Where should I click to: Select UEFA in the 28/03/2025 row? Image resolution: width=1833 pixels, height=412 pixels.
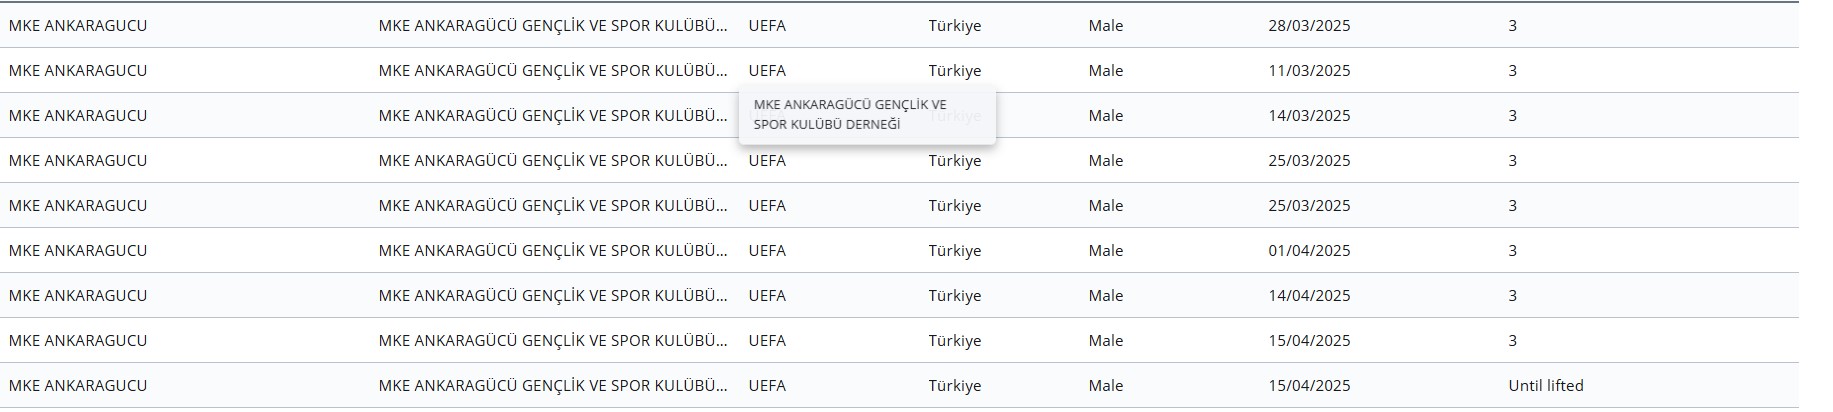(767, 25)
